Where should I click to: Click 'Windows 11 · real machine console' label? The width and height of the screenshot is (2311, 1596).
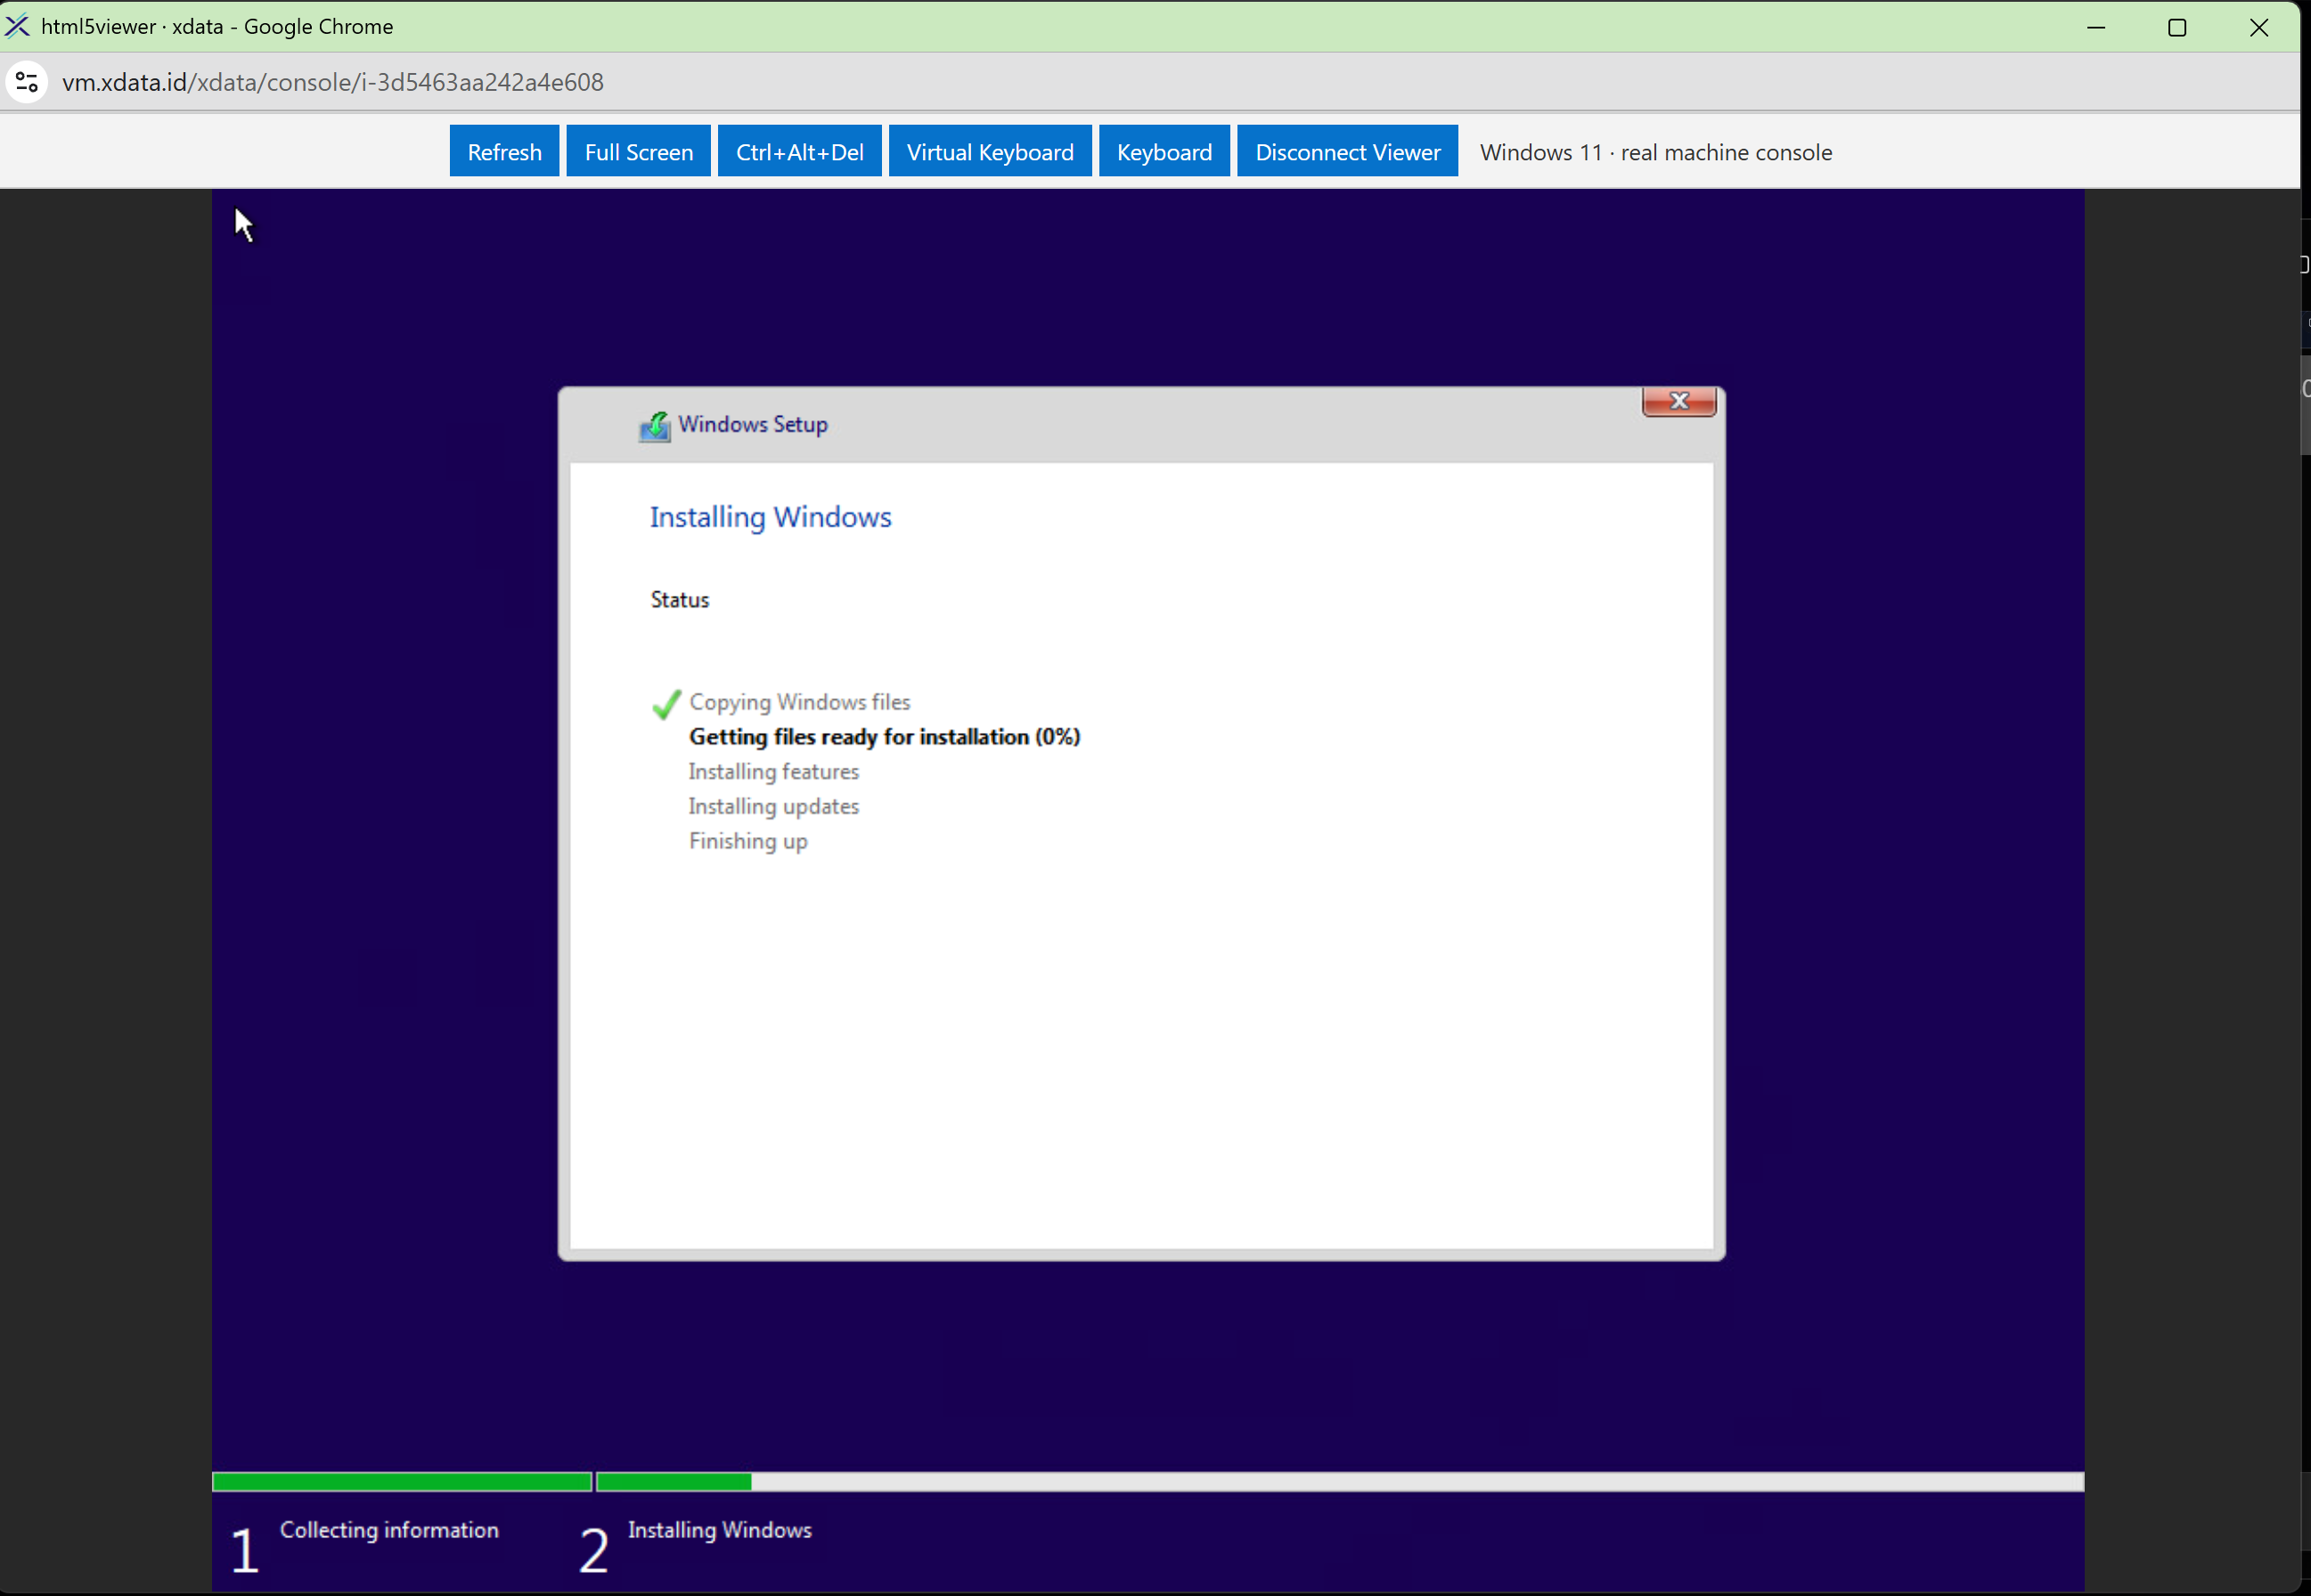pyautogui.click(x=1656, y=152)
